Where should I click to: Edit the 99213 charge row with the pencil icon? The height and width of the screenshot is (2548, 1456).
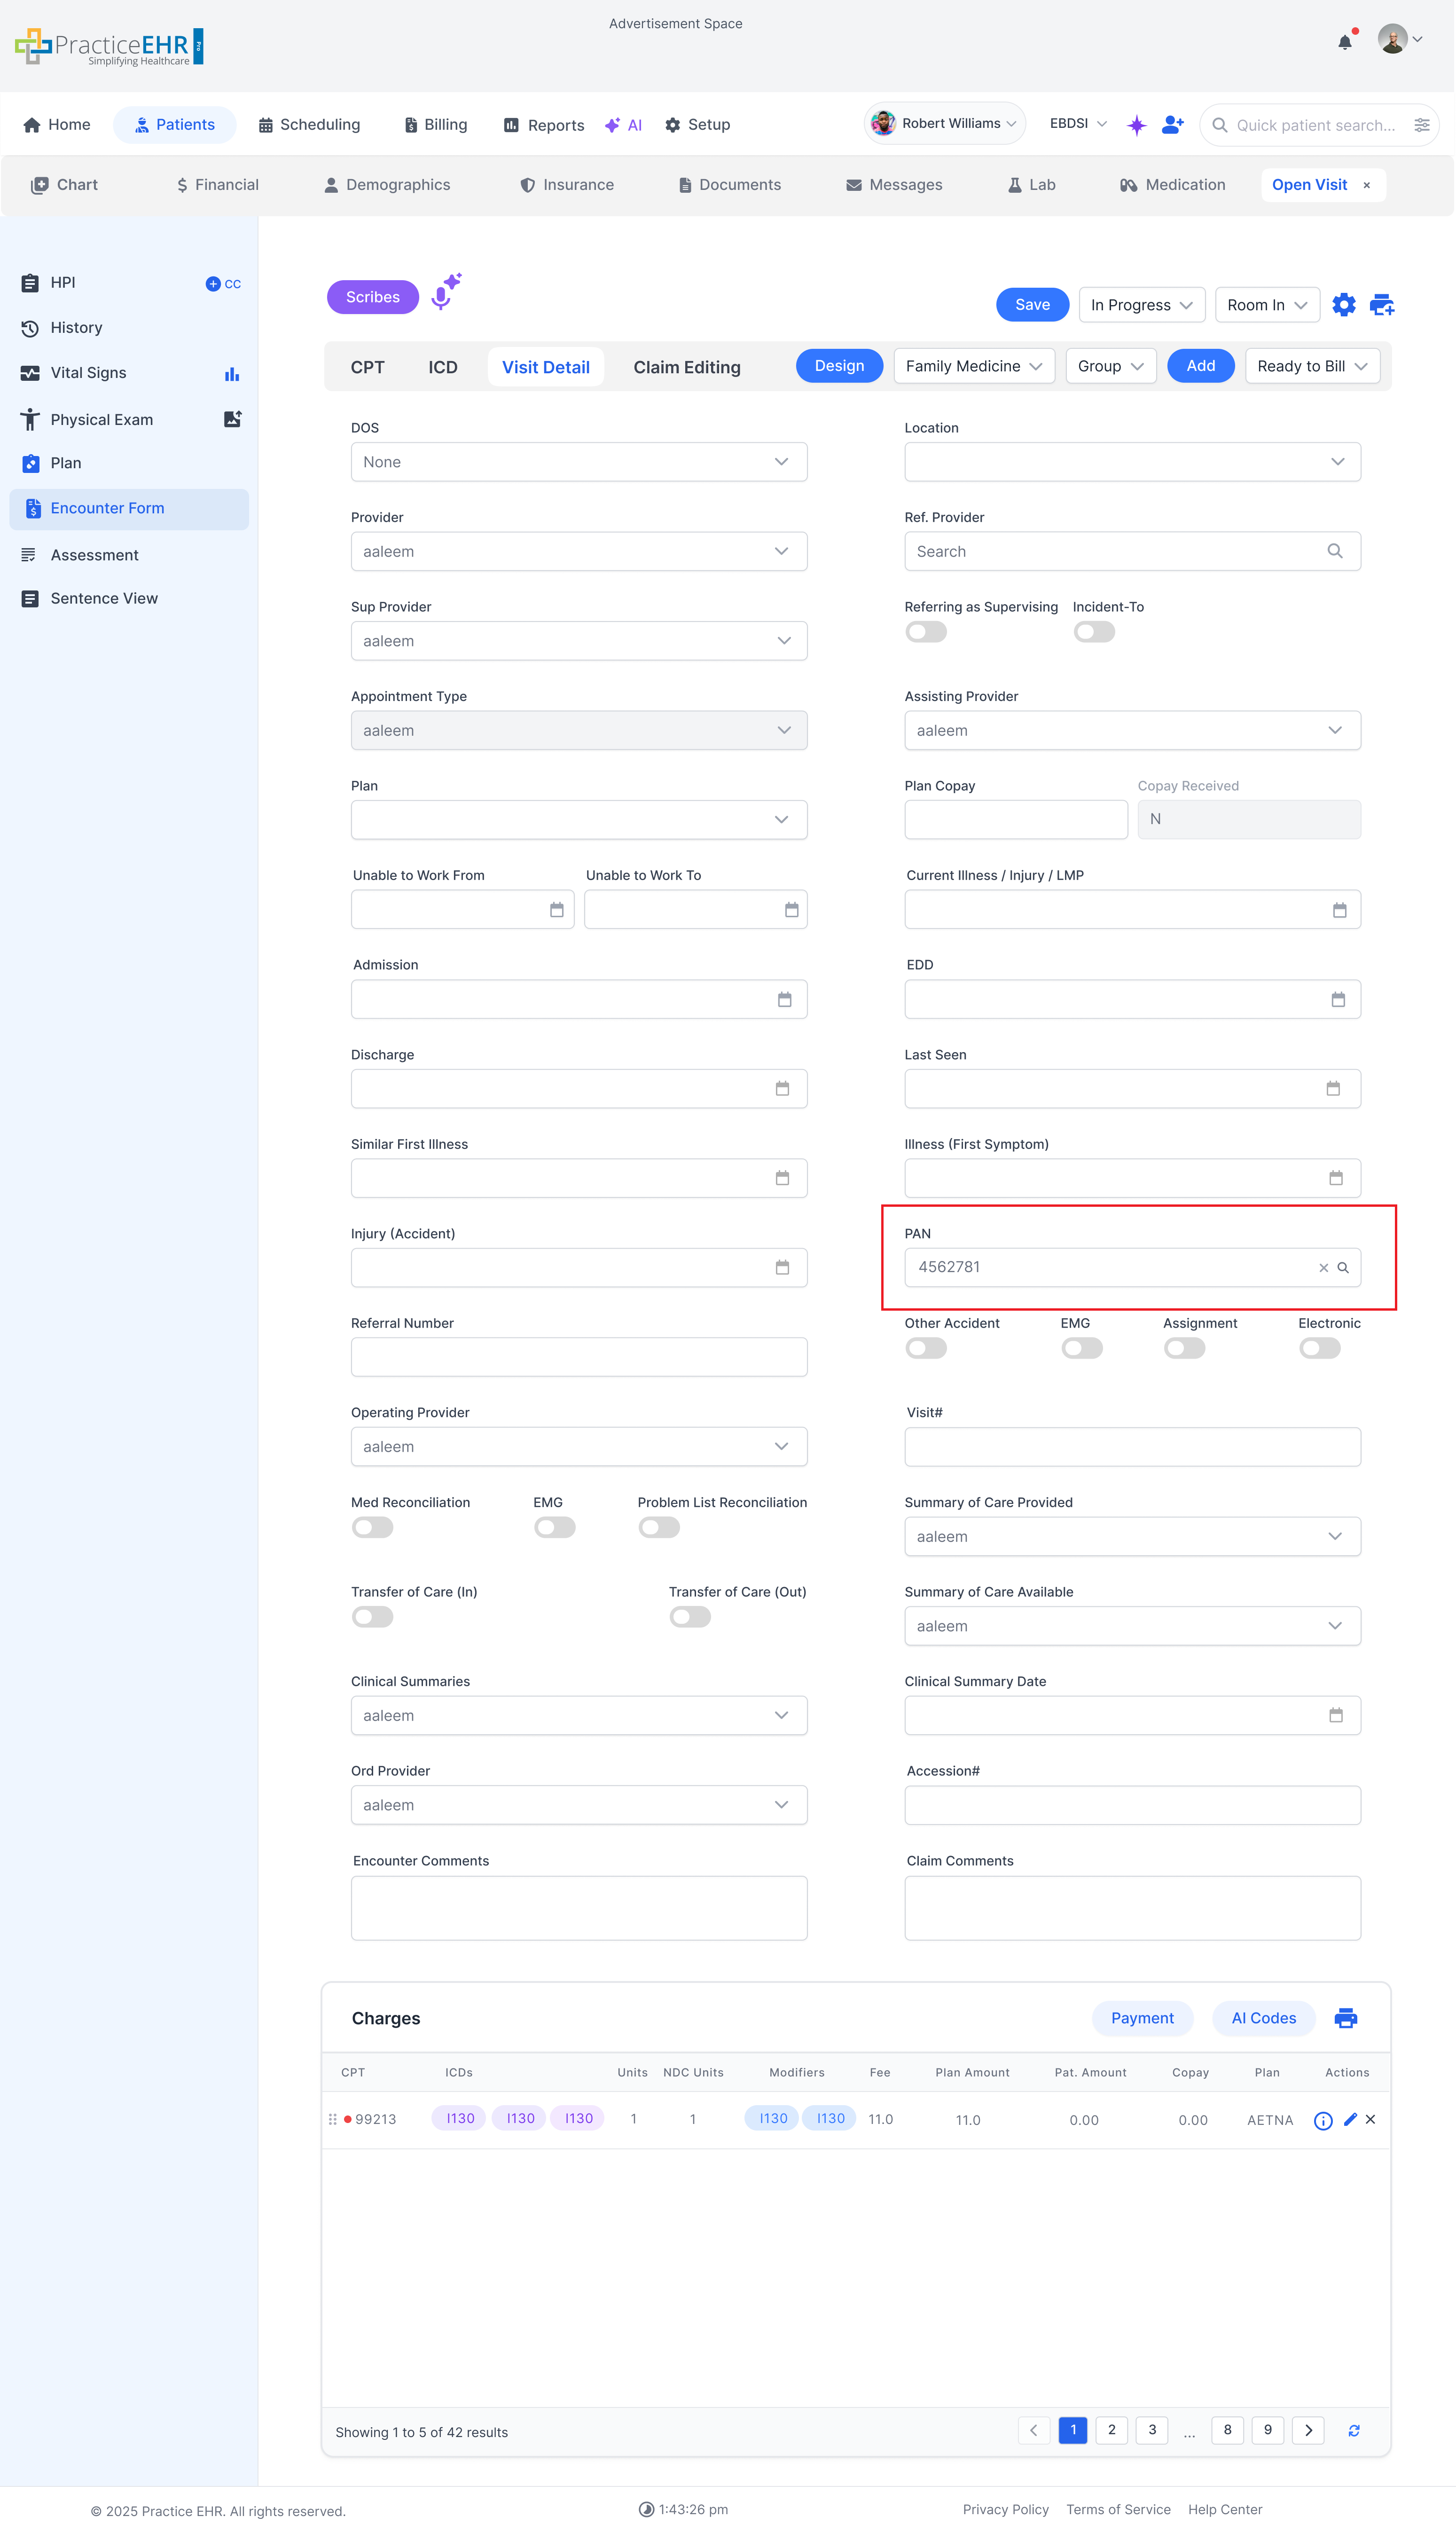(x=1350, y=2119)
